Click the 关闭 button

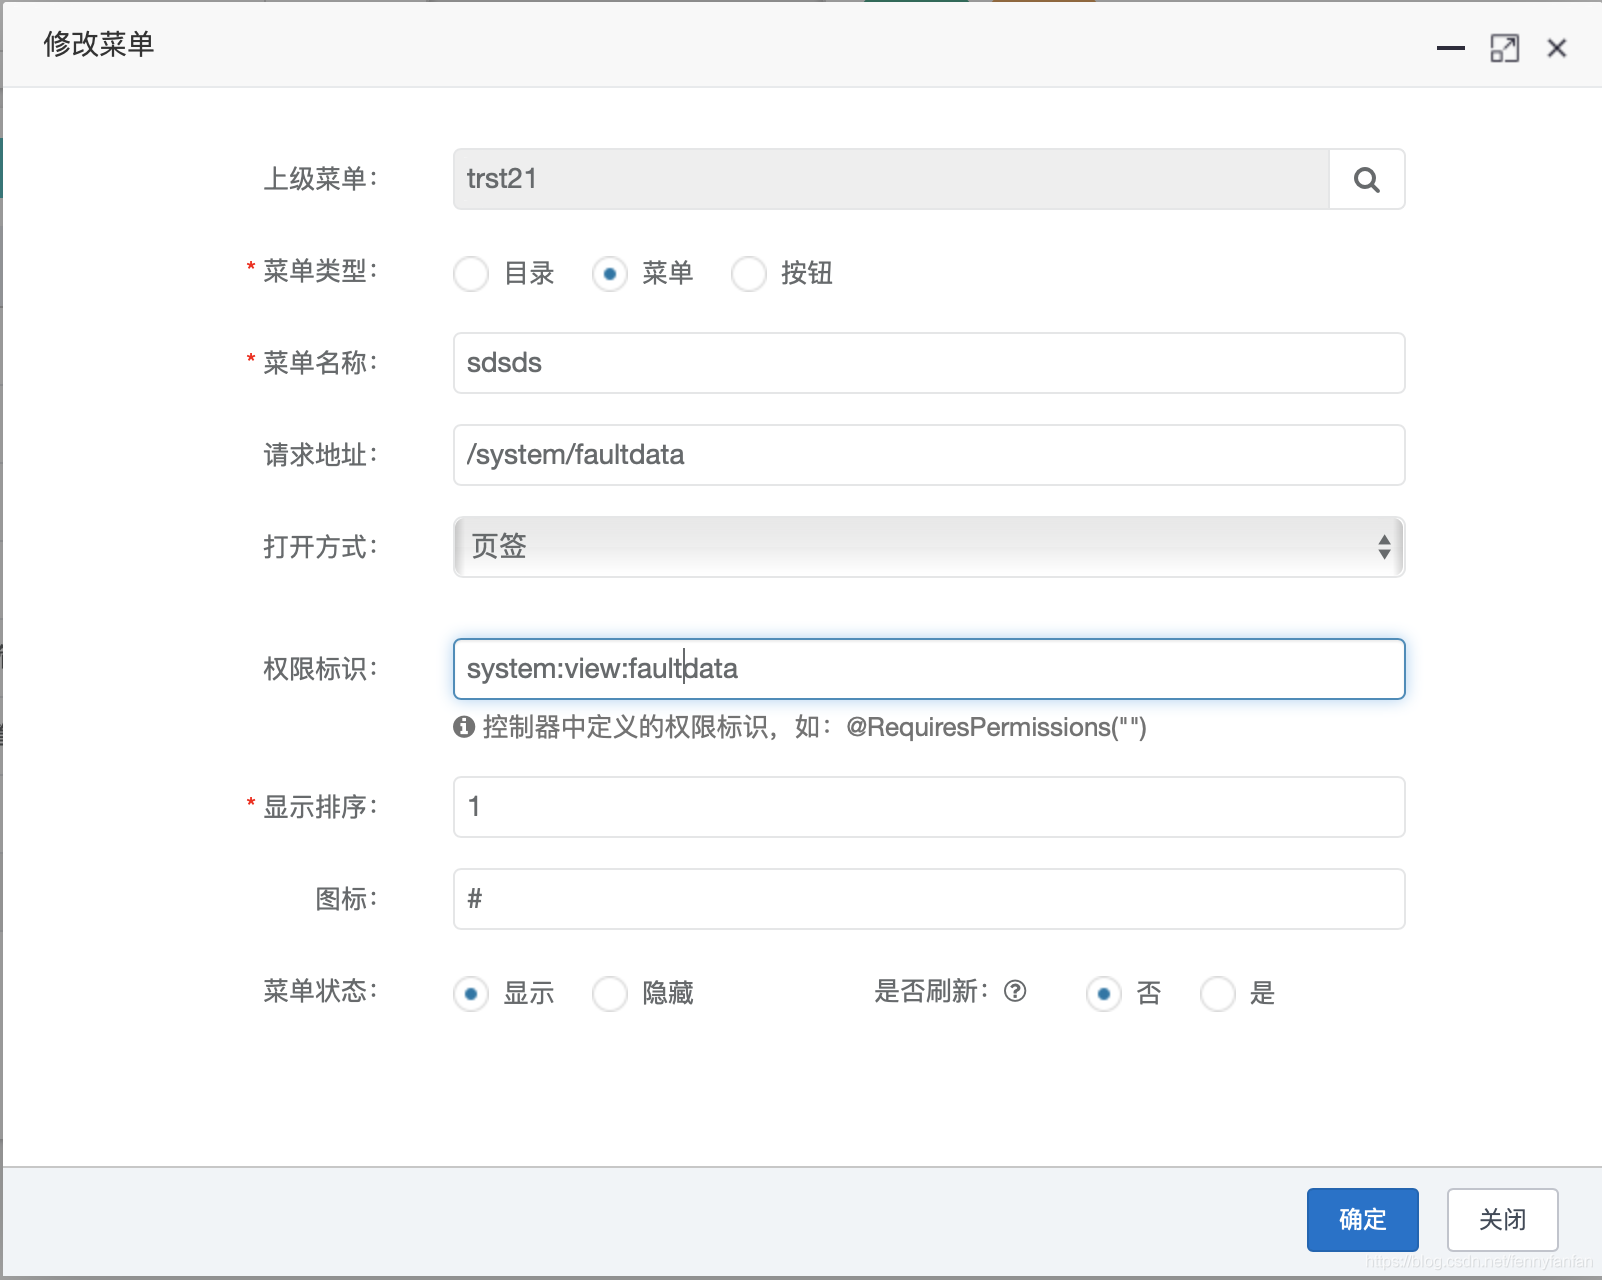(1502, 1219)
